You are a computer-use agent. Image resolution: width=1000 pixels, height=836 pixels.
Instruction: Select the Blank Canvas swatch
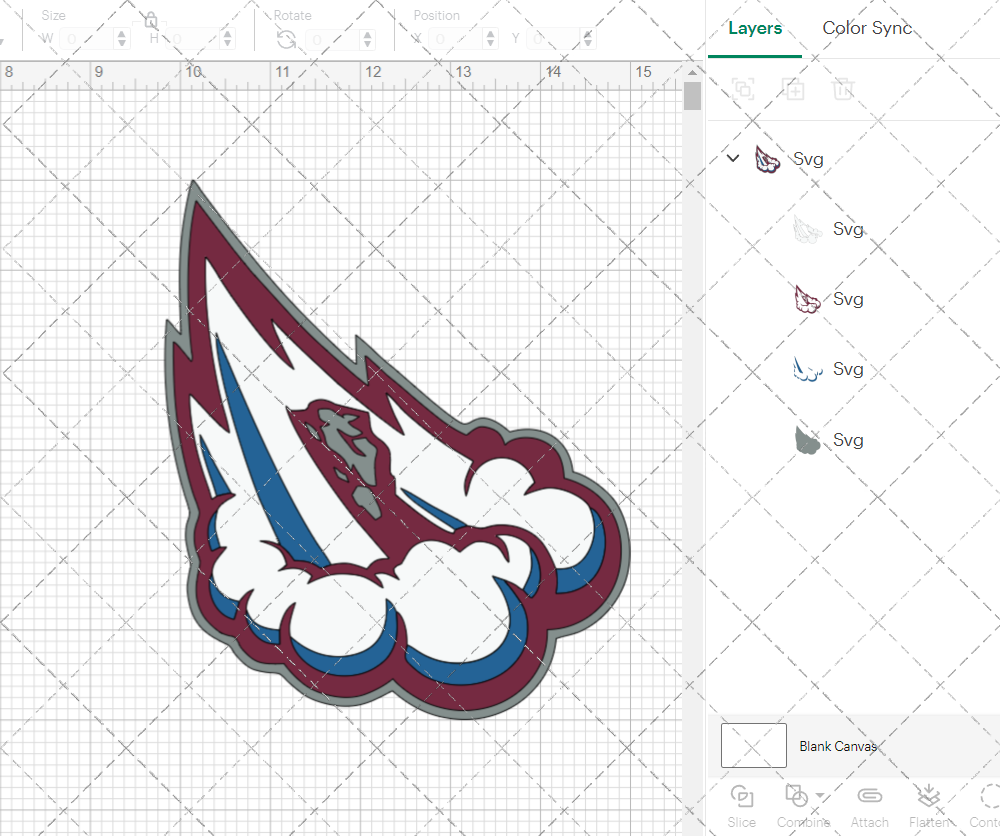click(753, 745)
